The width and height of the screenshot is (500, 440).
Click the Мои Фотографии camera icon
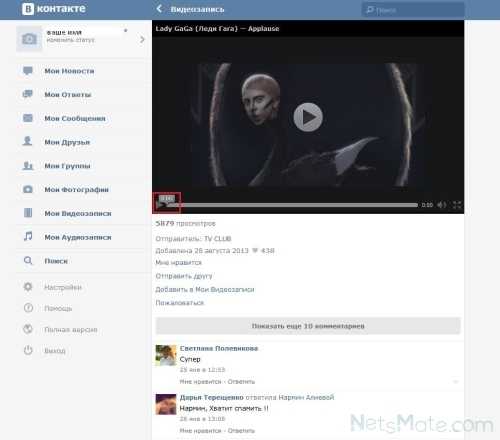28,189
